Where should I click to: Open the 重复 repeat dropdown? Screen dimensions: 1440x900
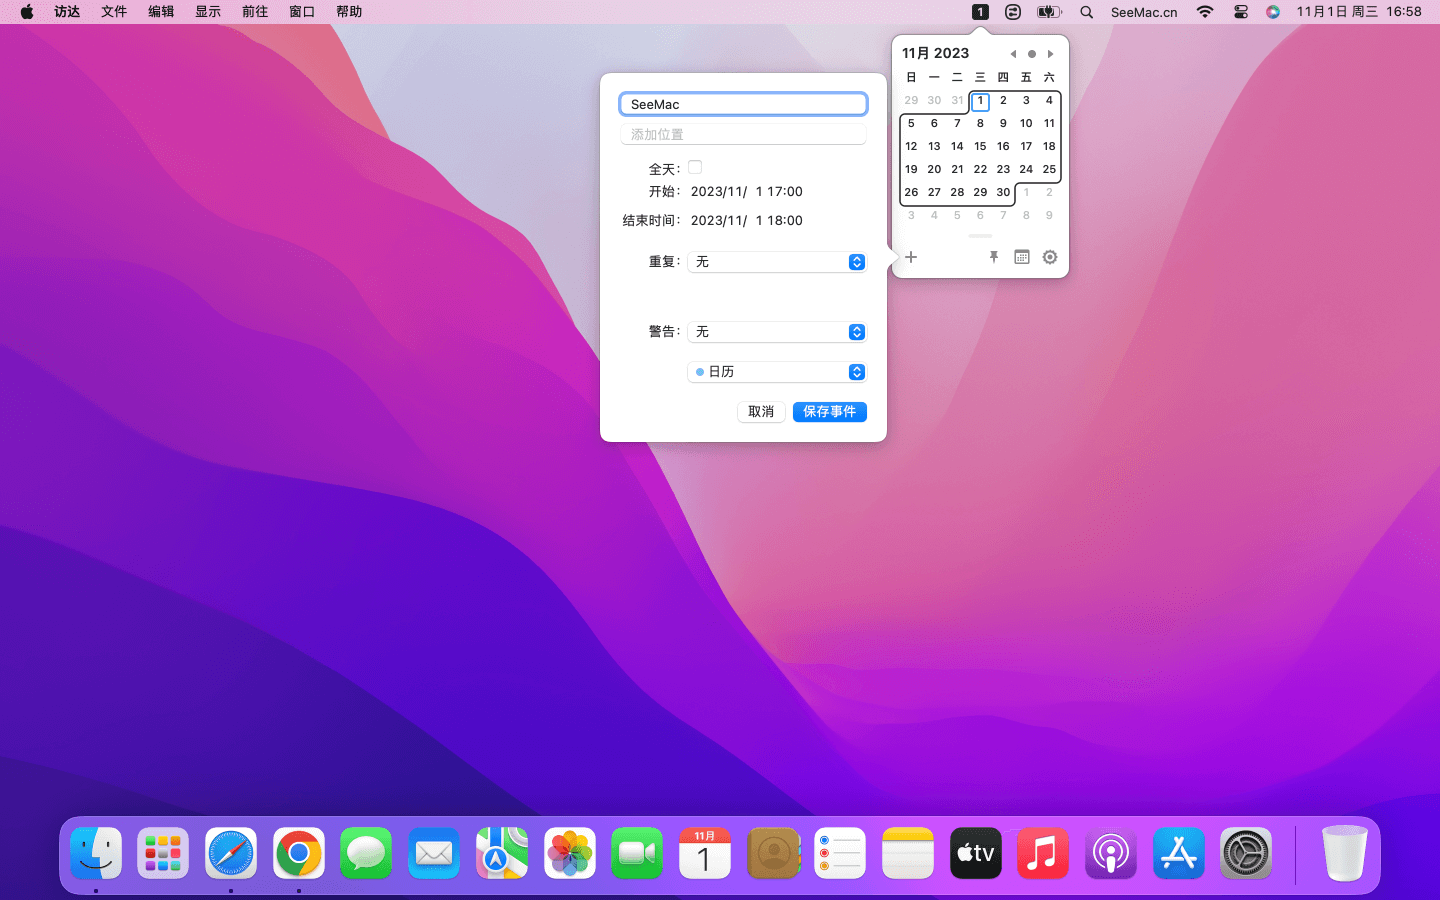click(x=777, y=262)
